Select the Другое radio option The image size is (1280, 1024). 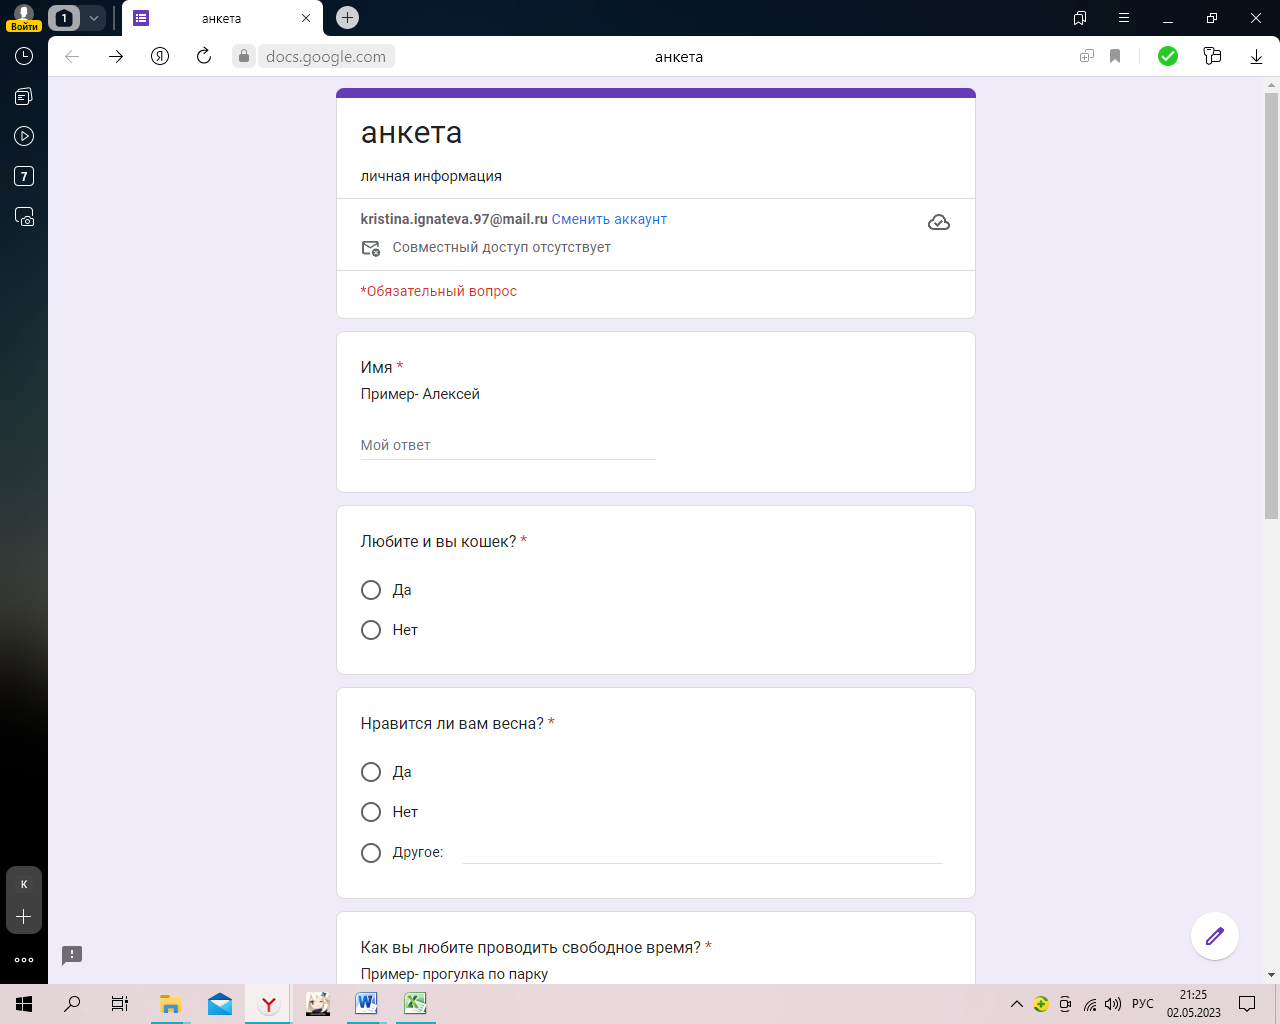[x=371, y=853]
